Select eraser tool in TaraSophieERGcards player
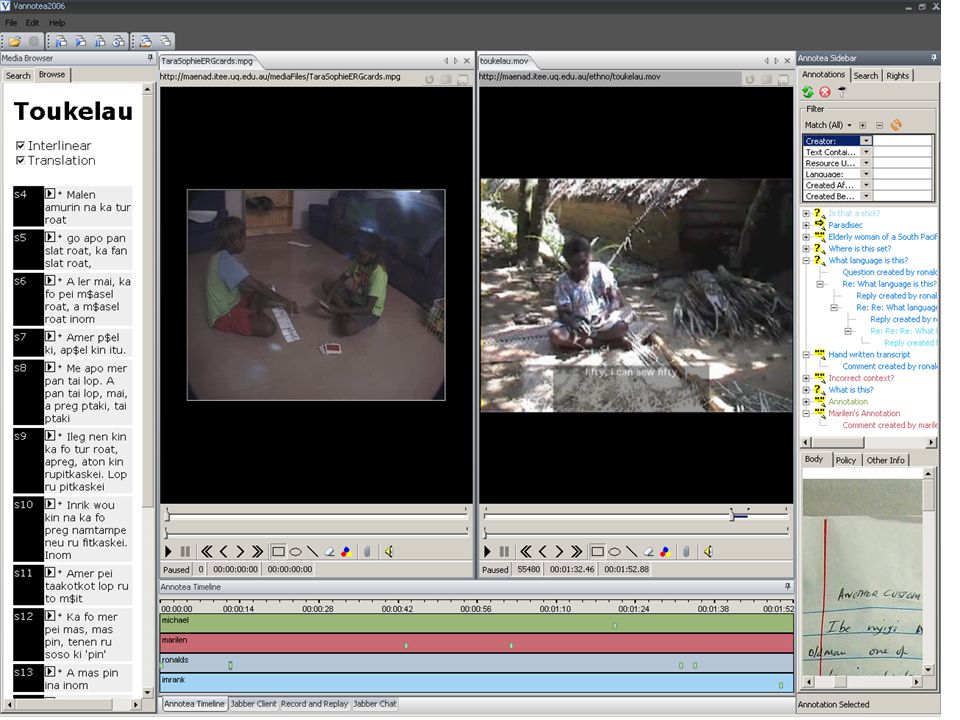Screen dimensions: 960x720 [329, 552]
